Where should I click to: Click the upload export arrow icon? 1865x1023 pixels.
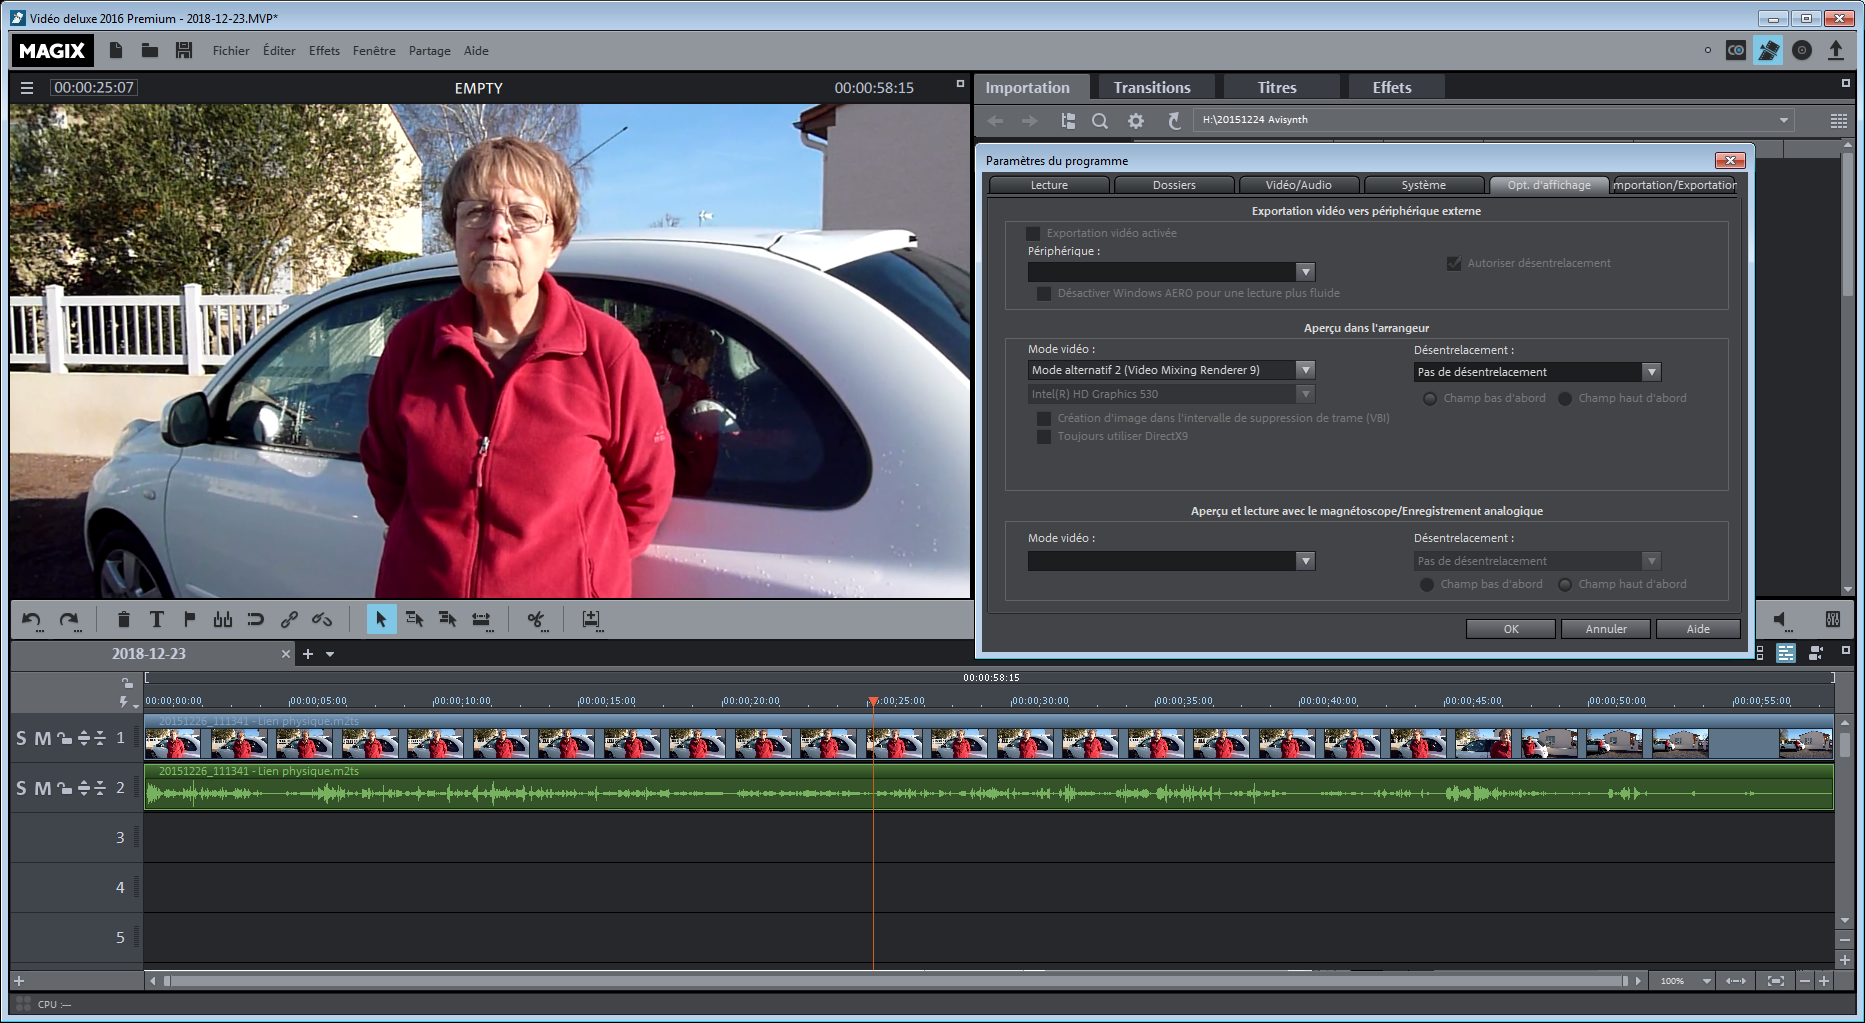[x=1836, y=50]
